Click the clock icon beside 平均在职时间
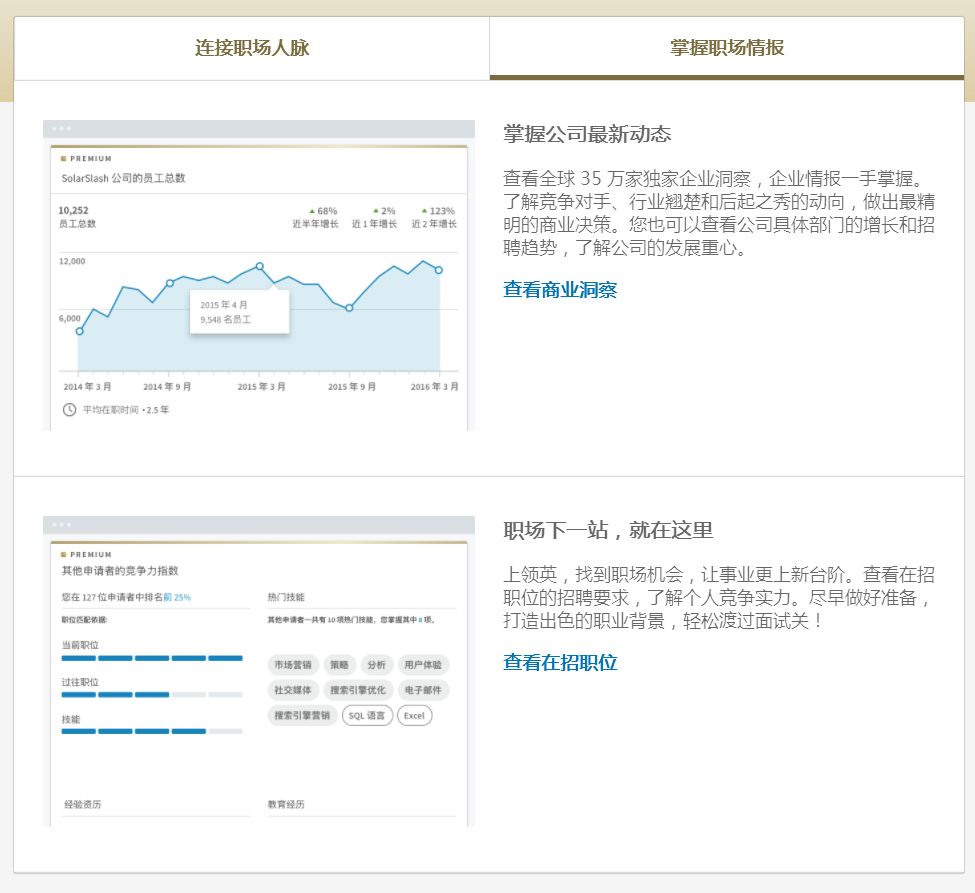975x893 pixels. pyautogui.click(x=69, y=410)
